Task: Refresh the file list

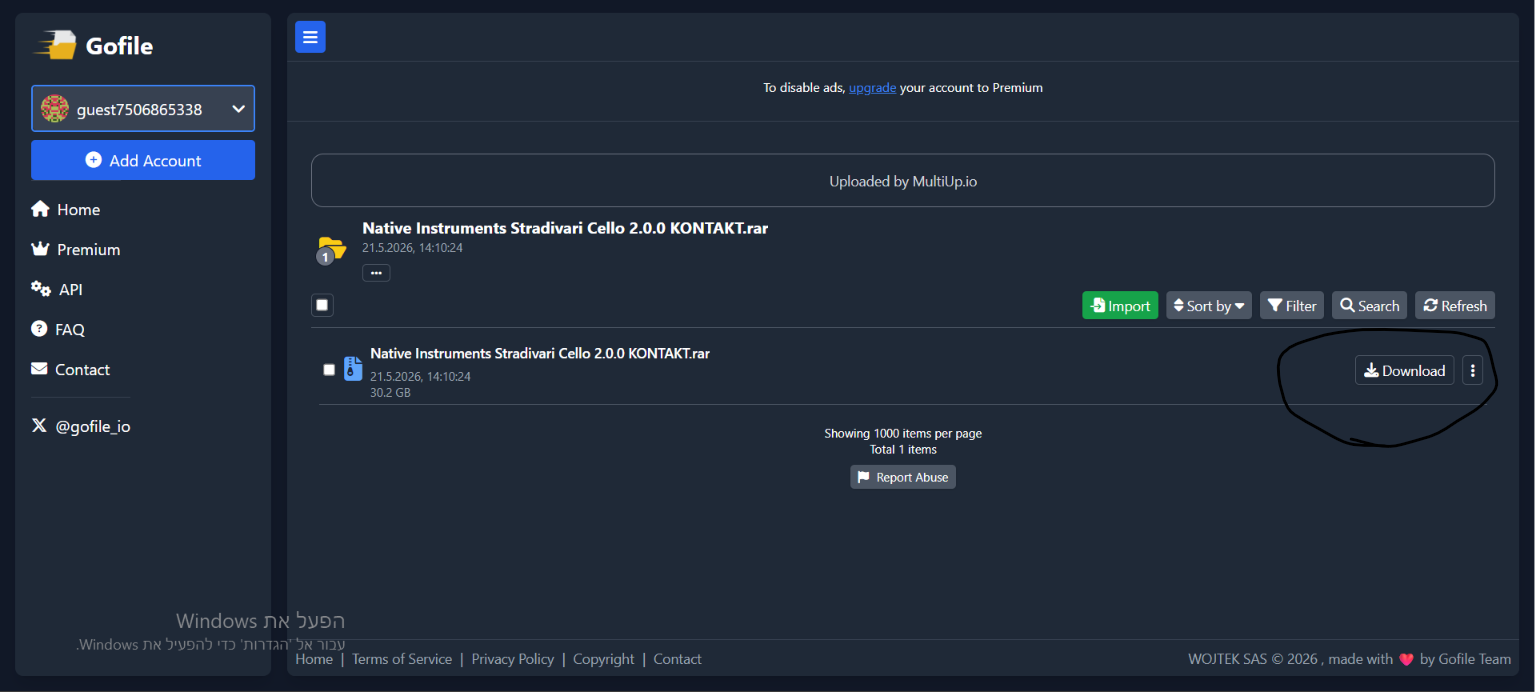Action: [1455, 305]
